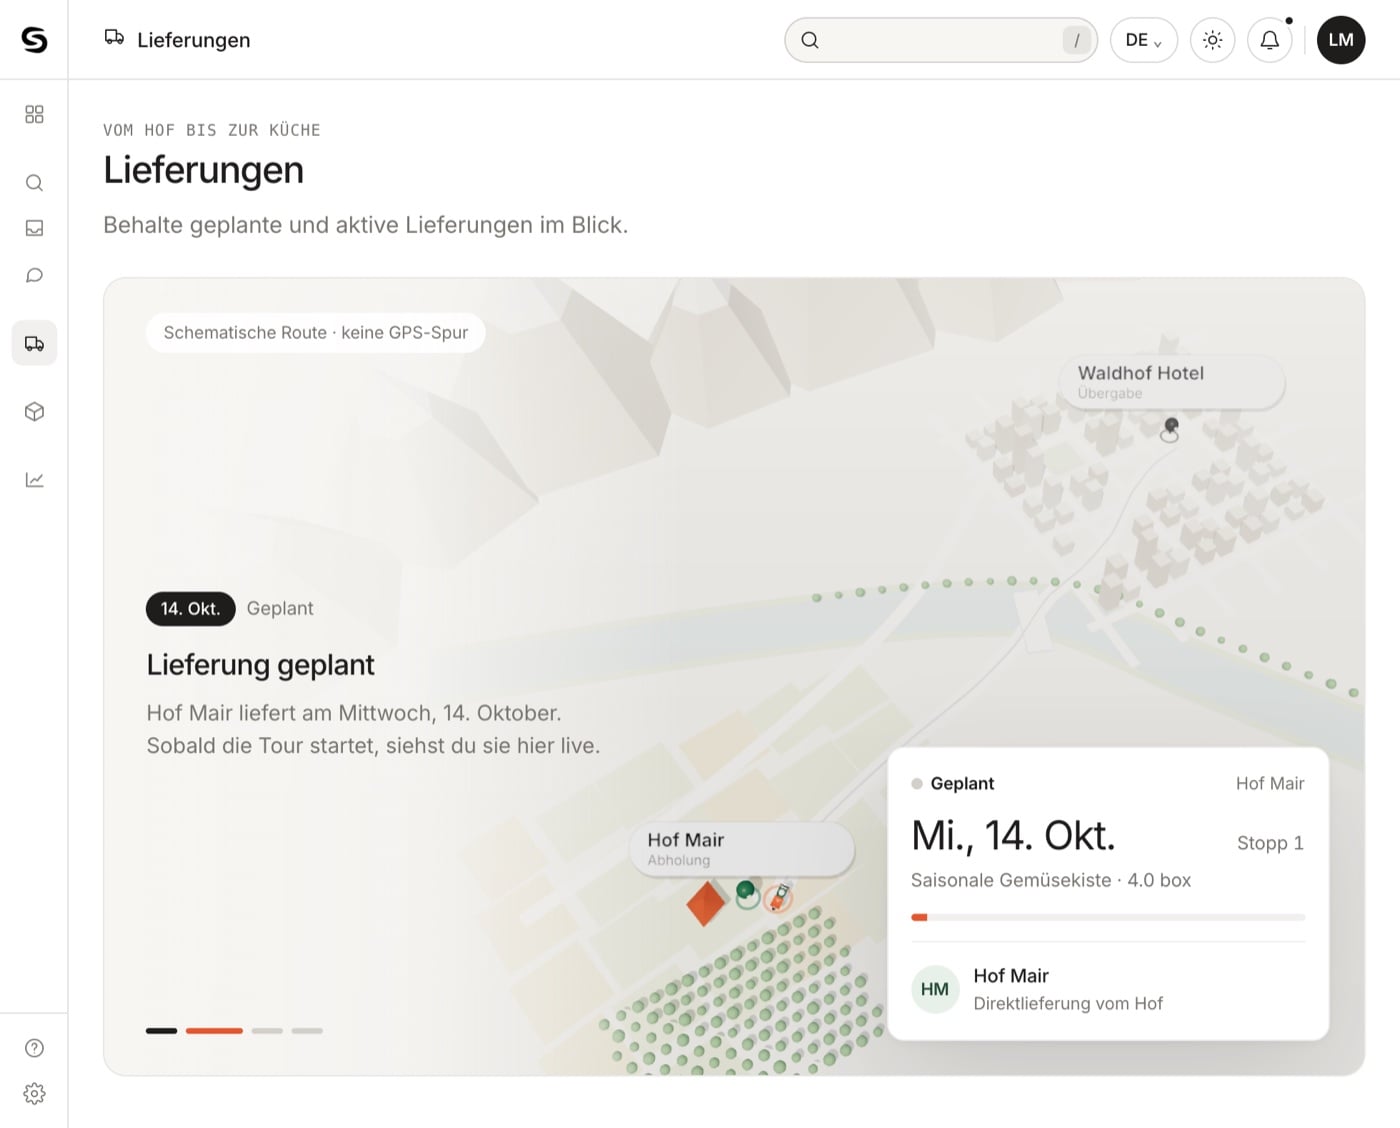Click the LM user avatar

[x=1341, y=40]
